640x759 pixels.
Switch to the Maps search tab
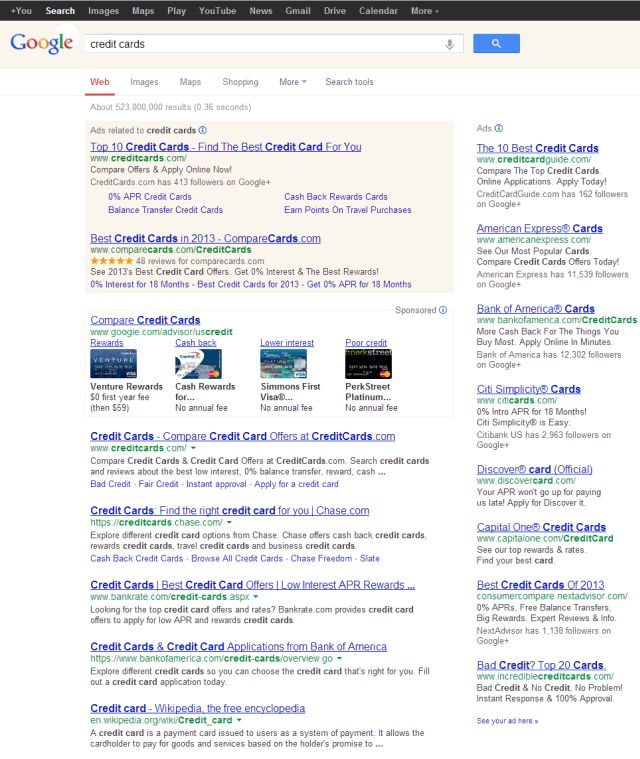[190, 82]
